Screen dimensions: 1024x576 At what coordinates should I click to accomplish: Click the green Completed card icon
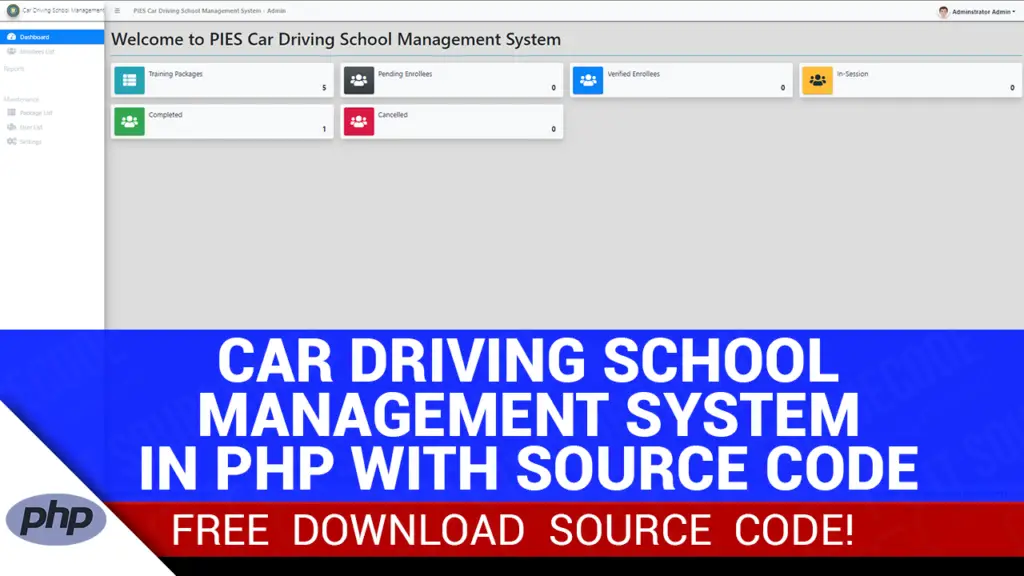pos(129,121)
